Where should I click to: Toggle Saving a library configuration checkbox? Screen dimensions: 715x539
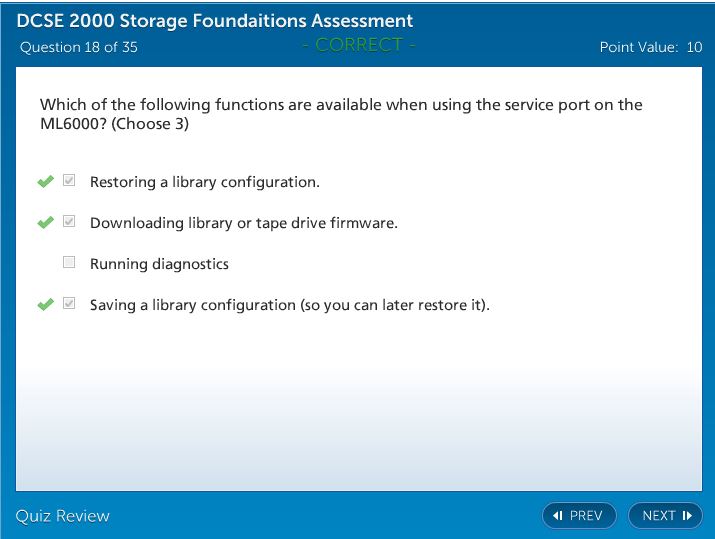[69, 304]
